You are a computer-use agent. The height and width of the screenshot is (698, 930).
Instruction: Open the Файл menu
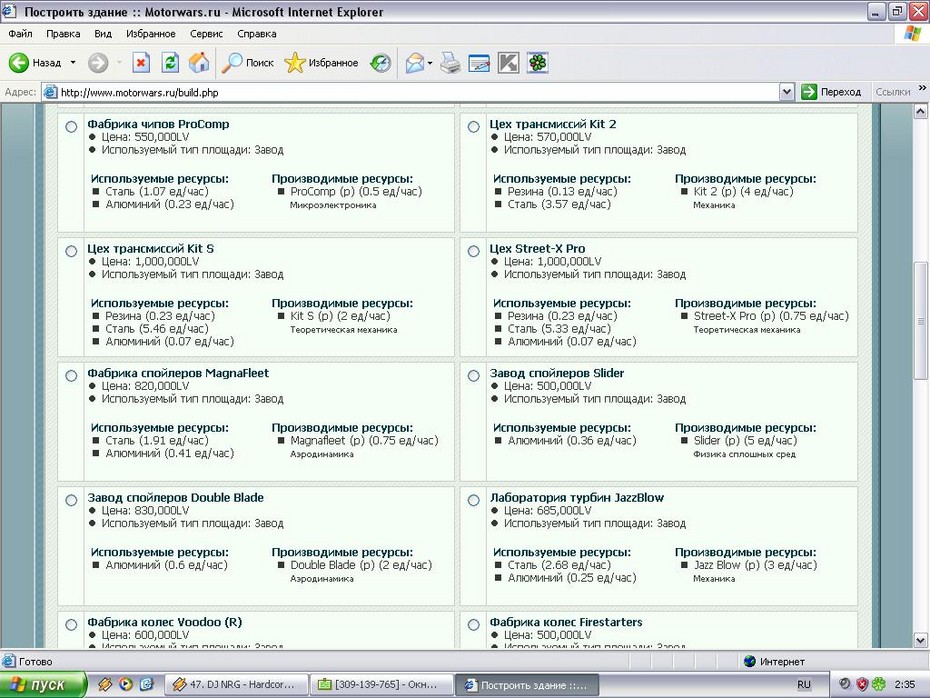20,34
